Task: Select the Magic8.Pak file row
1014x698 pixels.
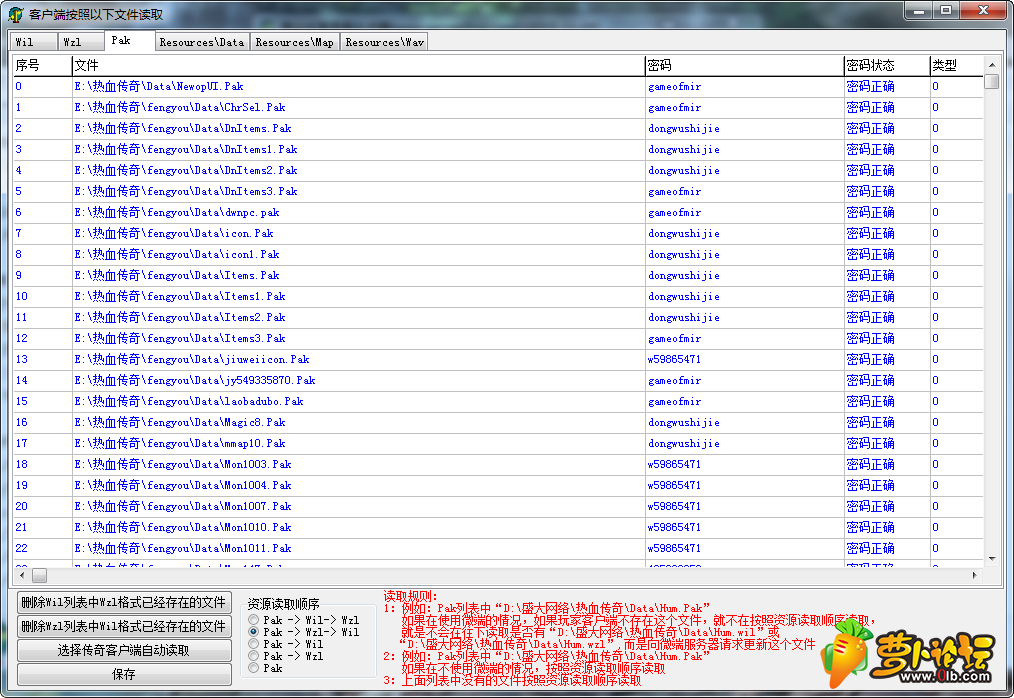Action: (498, 422)
